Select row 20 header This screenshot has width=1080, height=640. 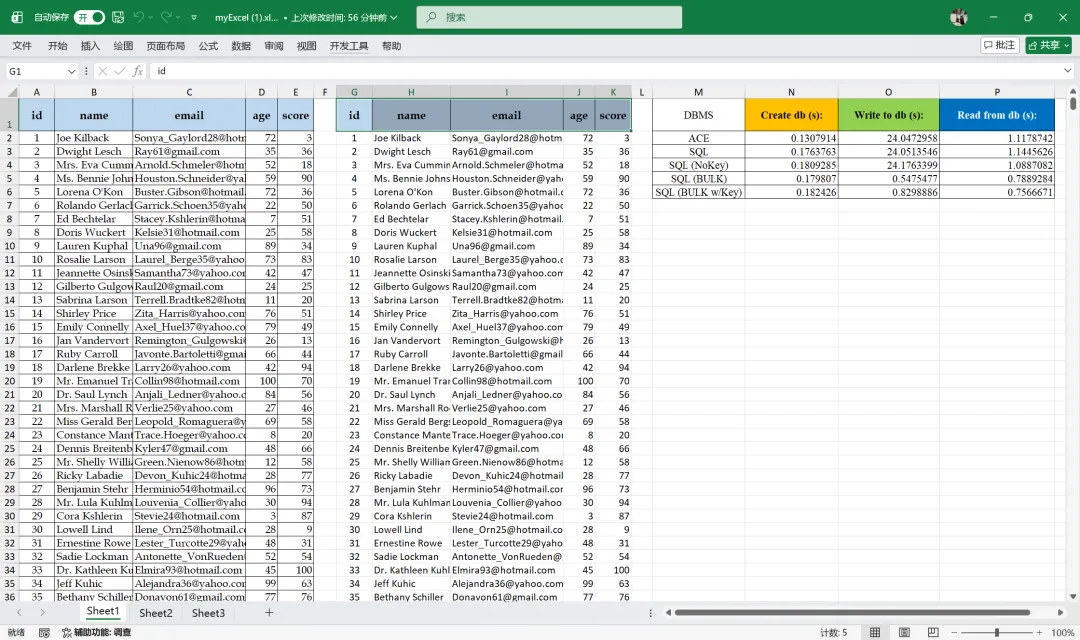click(10, 381)
